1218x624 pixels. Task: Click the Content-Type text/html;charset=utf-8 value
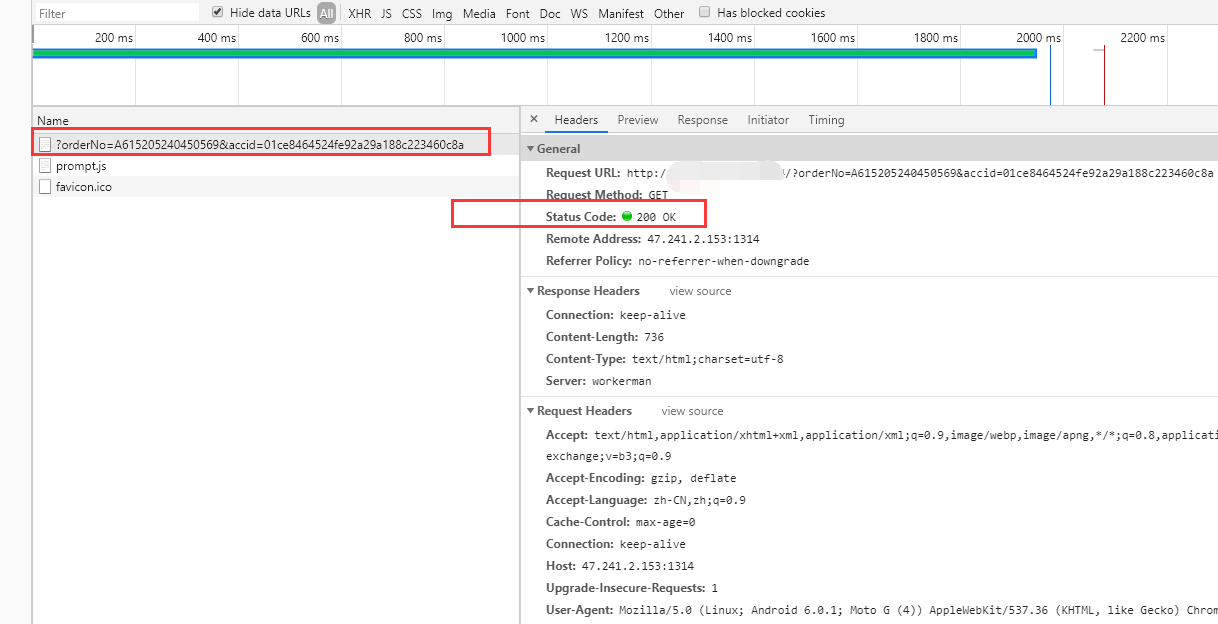707,359
